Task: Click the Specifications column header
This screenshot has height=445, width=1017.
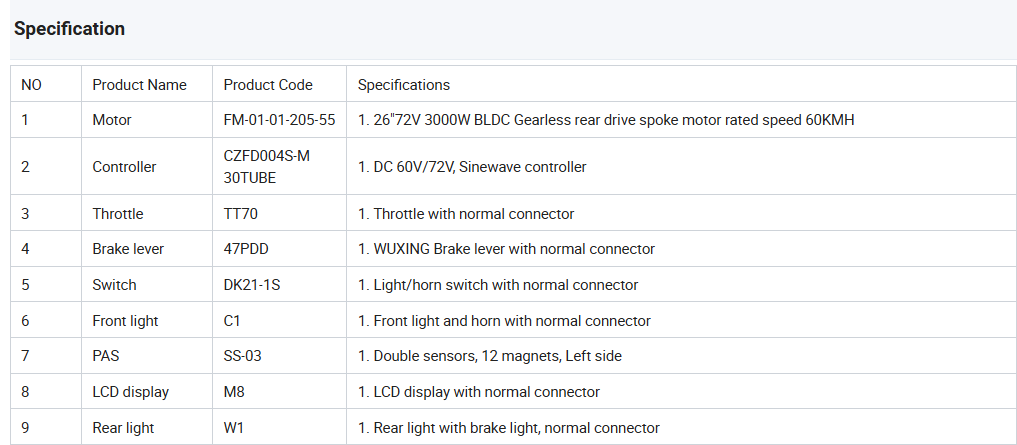Action: (x=404, y=85)
